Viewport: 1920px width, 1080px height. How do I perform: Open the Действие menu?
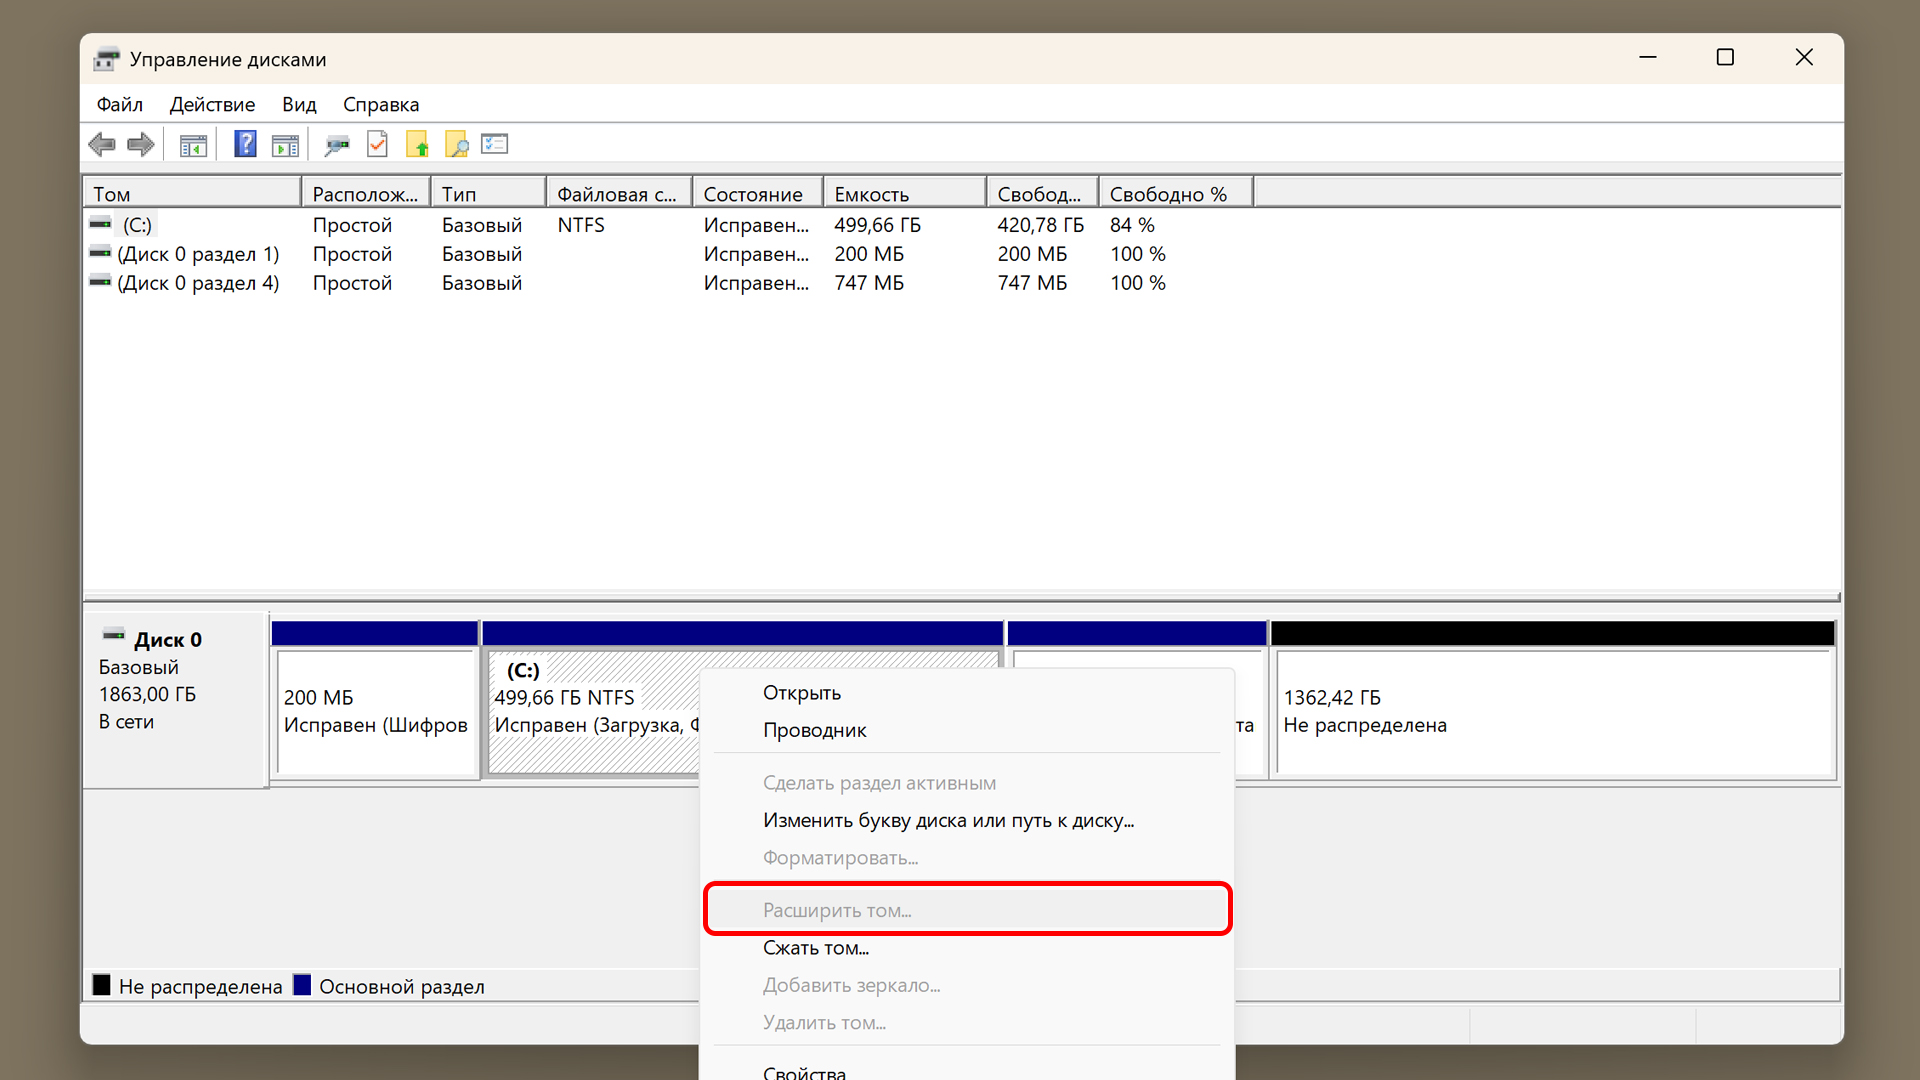[212, 104]
